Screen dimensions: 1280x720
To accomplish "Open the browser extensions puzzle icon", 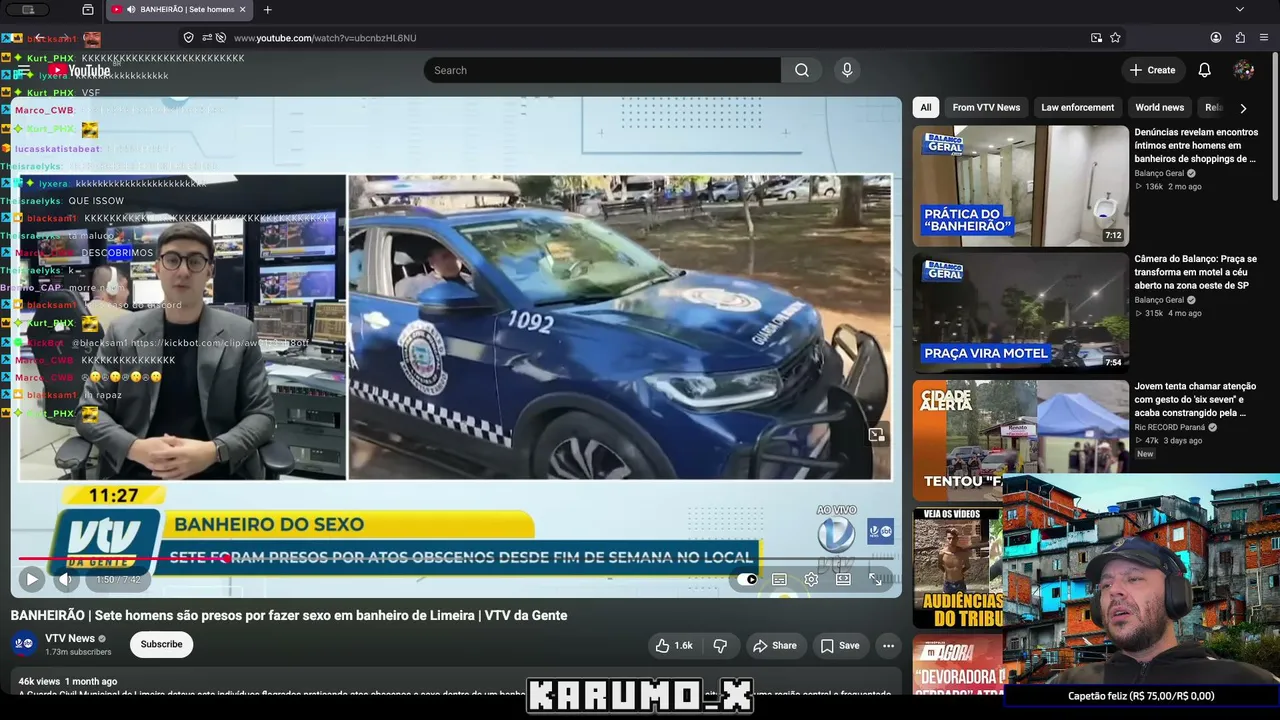I will (x=1240, y=38).
